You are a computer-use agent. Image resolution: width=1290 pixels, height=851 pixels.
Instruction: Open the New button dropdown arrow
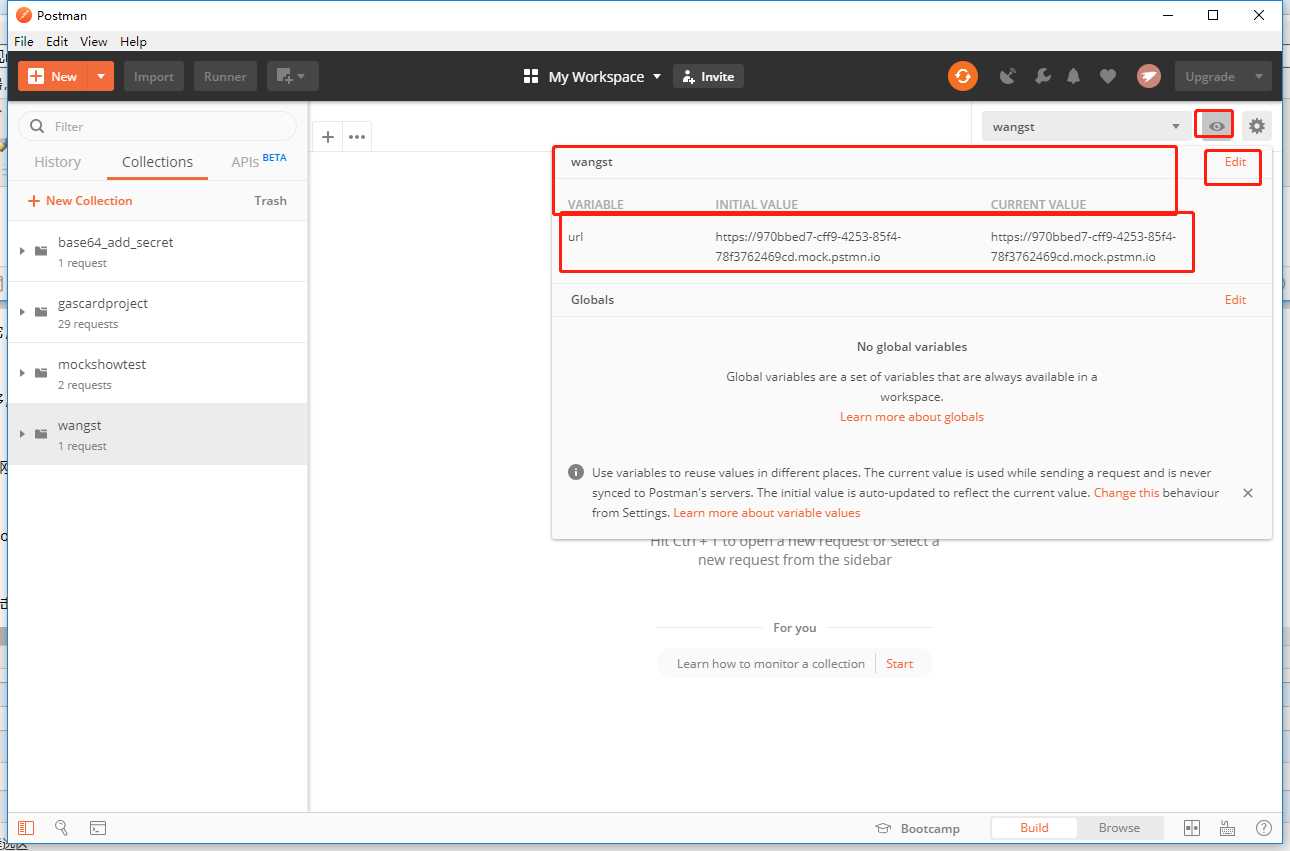click(101, 76)
